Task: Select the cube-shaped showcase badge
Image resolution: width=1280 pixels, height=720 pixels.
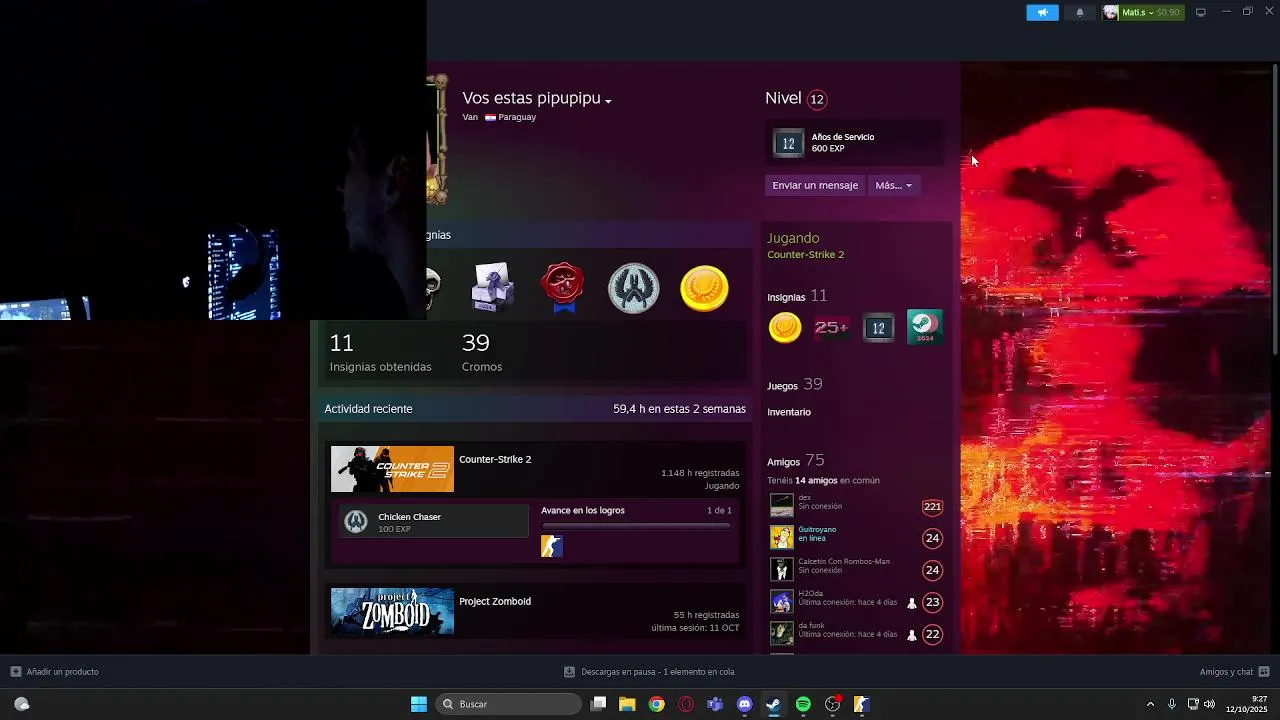Action: tap(492, 288)
